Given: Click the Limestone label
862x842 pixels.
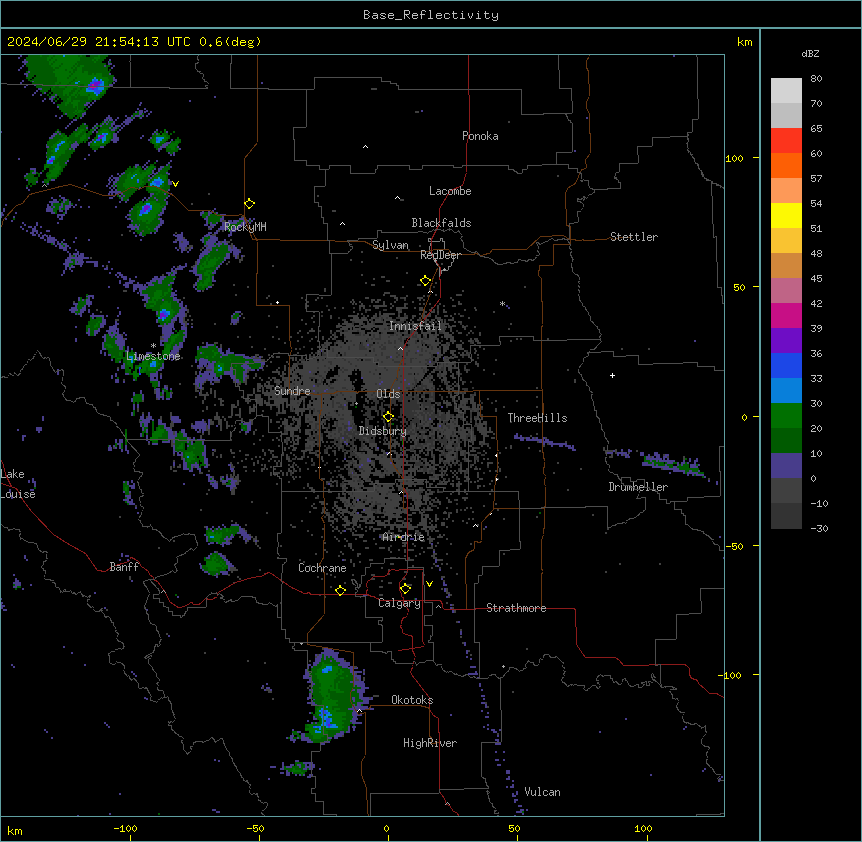Looking at the screenshot, I should coord(153,356).
